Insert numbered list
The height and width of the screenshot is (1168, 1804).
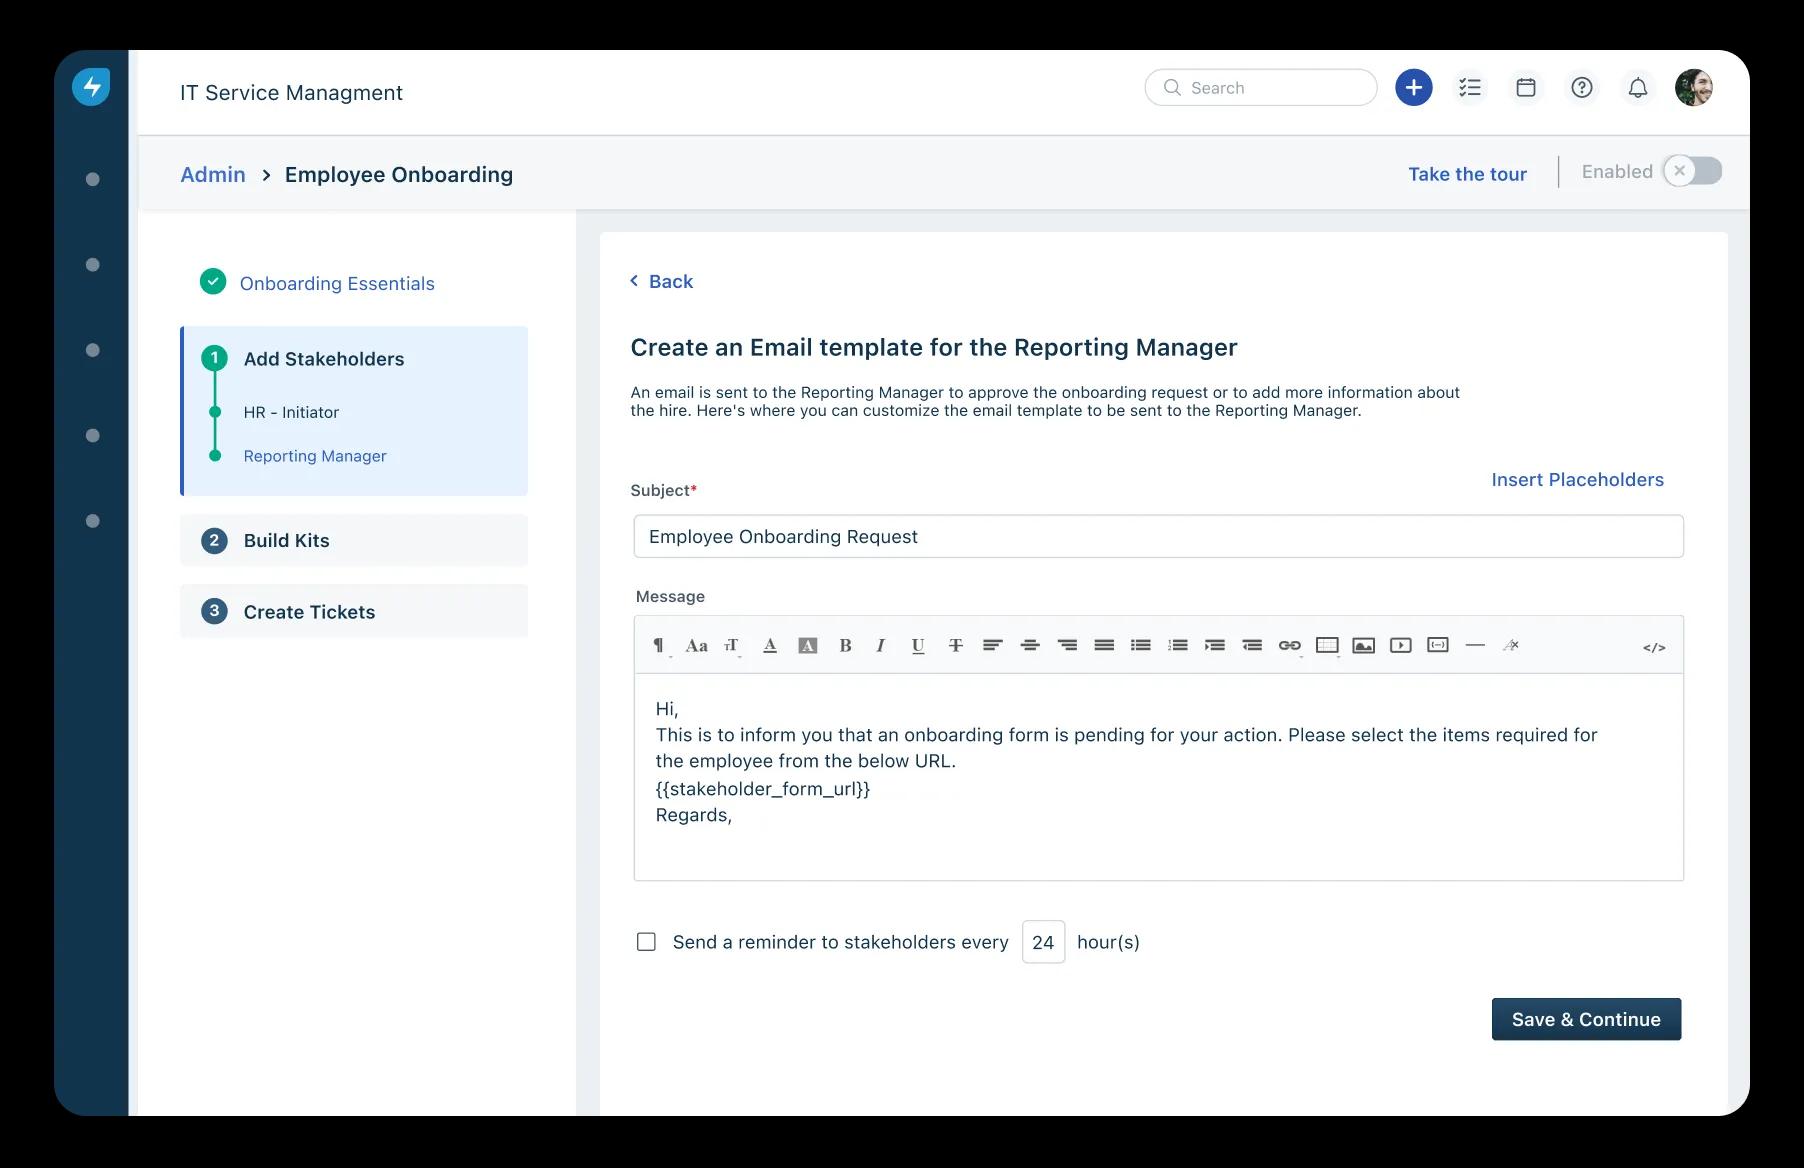point(1178,646)
